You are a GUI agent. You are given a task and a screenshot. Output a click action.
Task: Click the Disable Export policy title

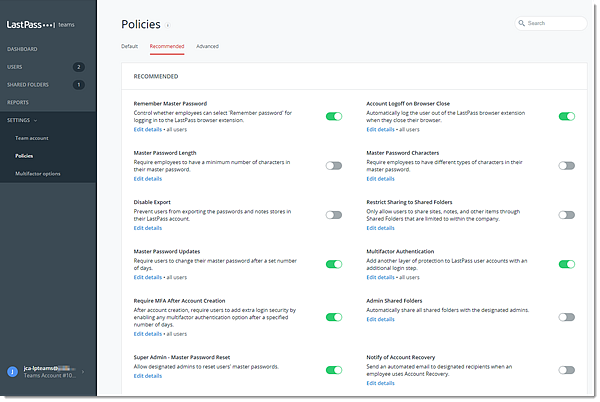[152, 202]
